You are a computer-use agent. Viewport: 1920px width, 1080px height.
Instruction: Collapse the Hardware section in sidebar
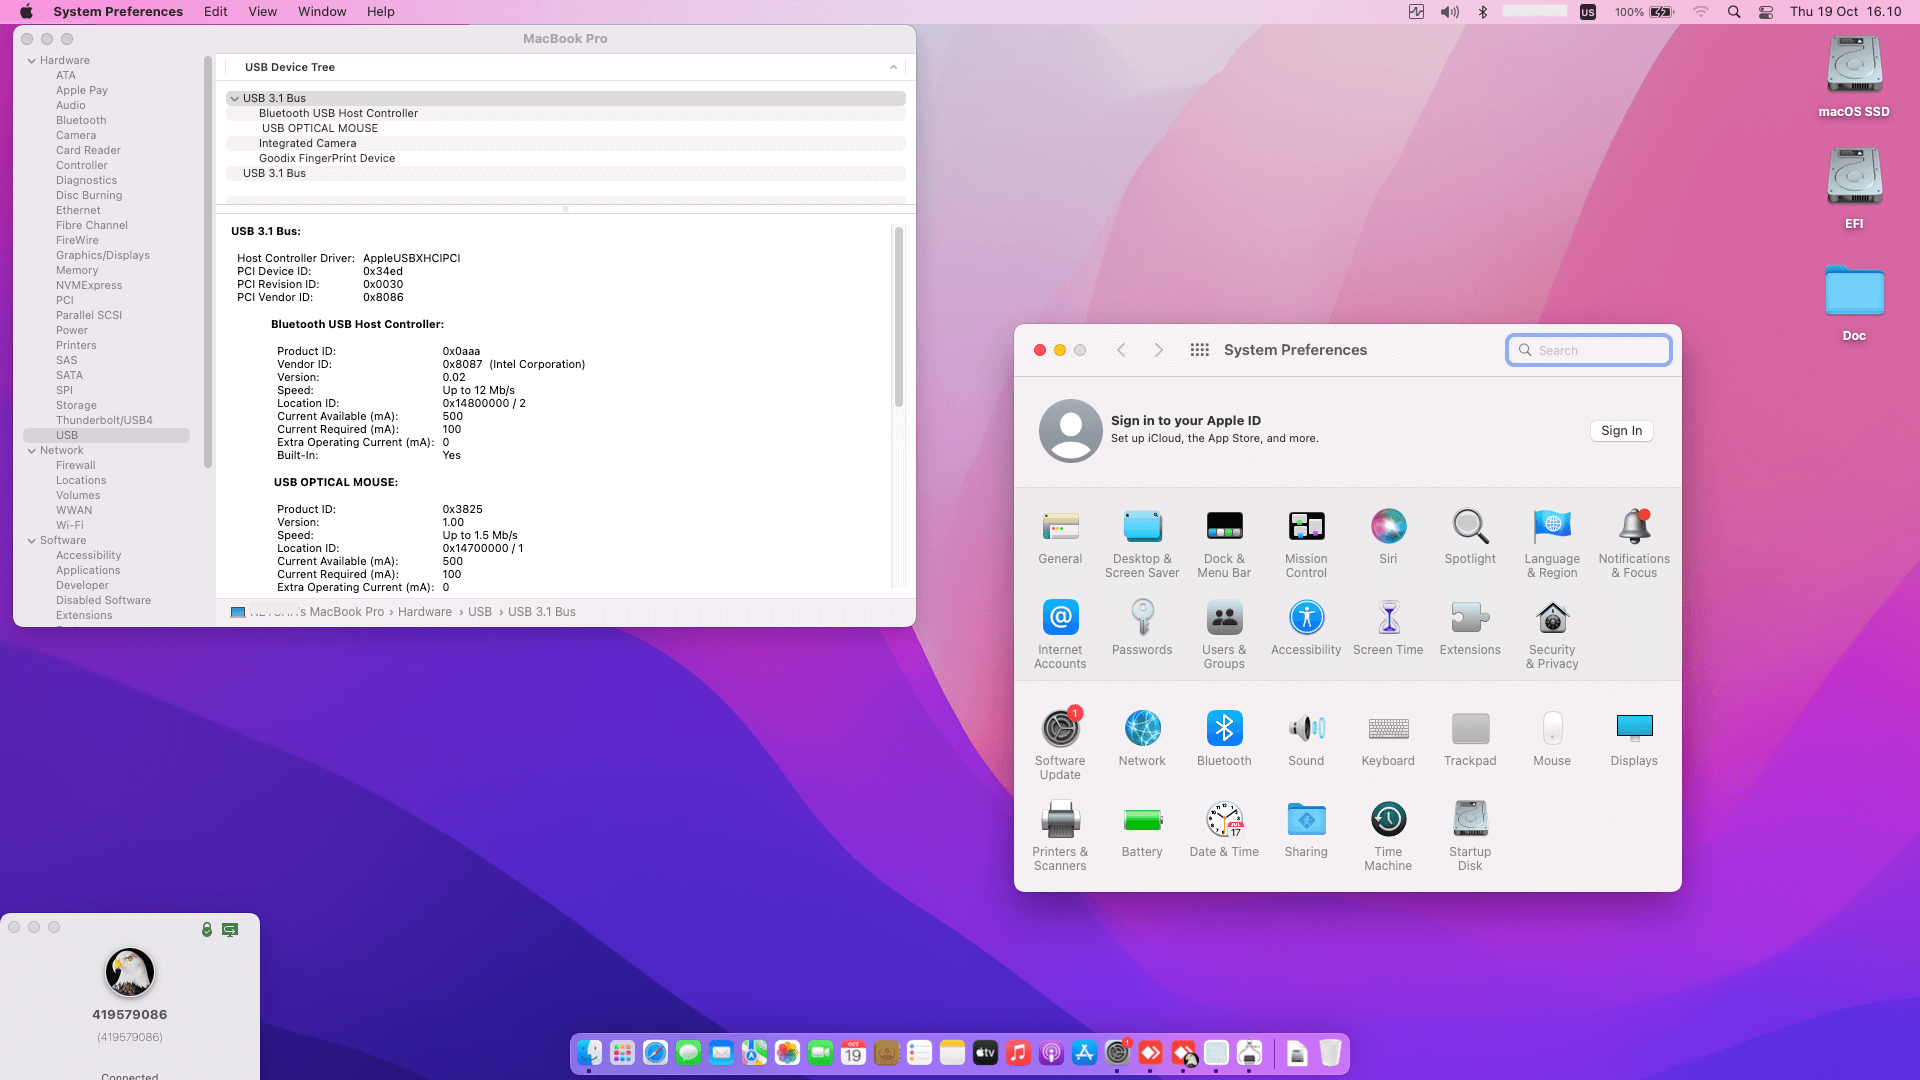coord(32,61)
